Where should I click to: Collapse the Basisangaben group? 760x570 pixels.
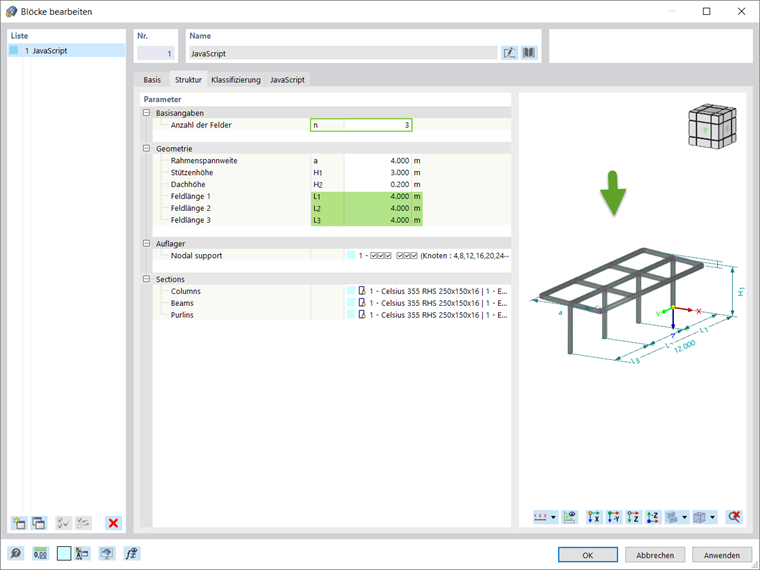click(146, 113)
